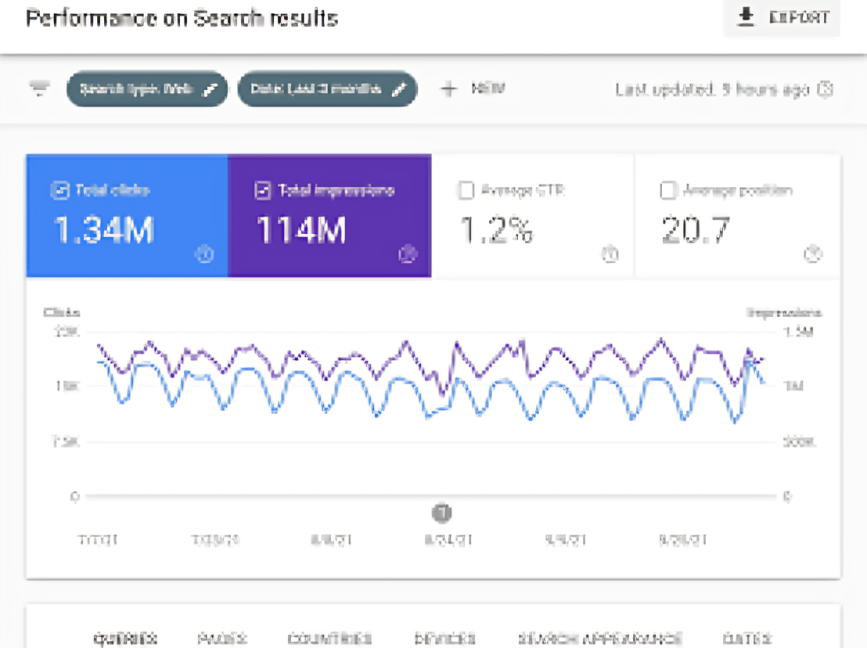Enable the Average position checkbox

668,190
